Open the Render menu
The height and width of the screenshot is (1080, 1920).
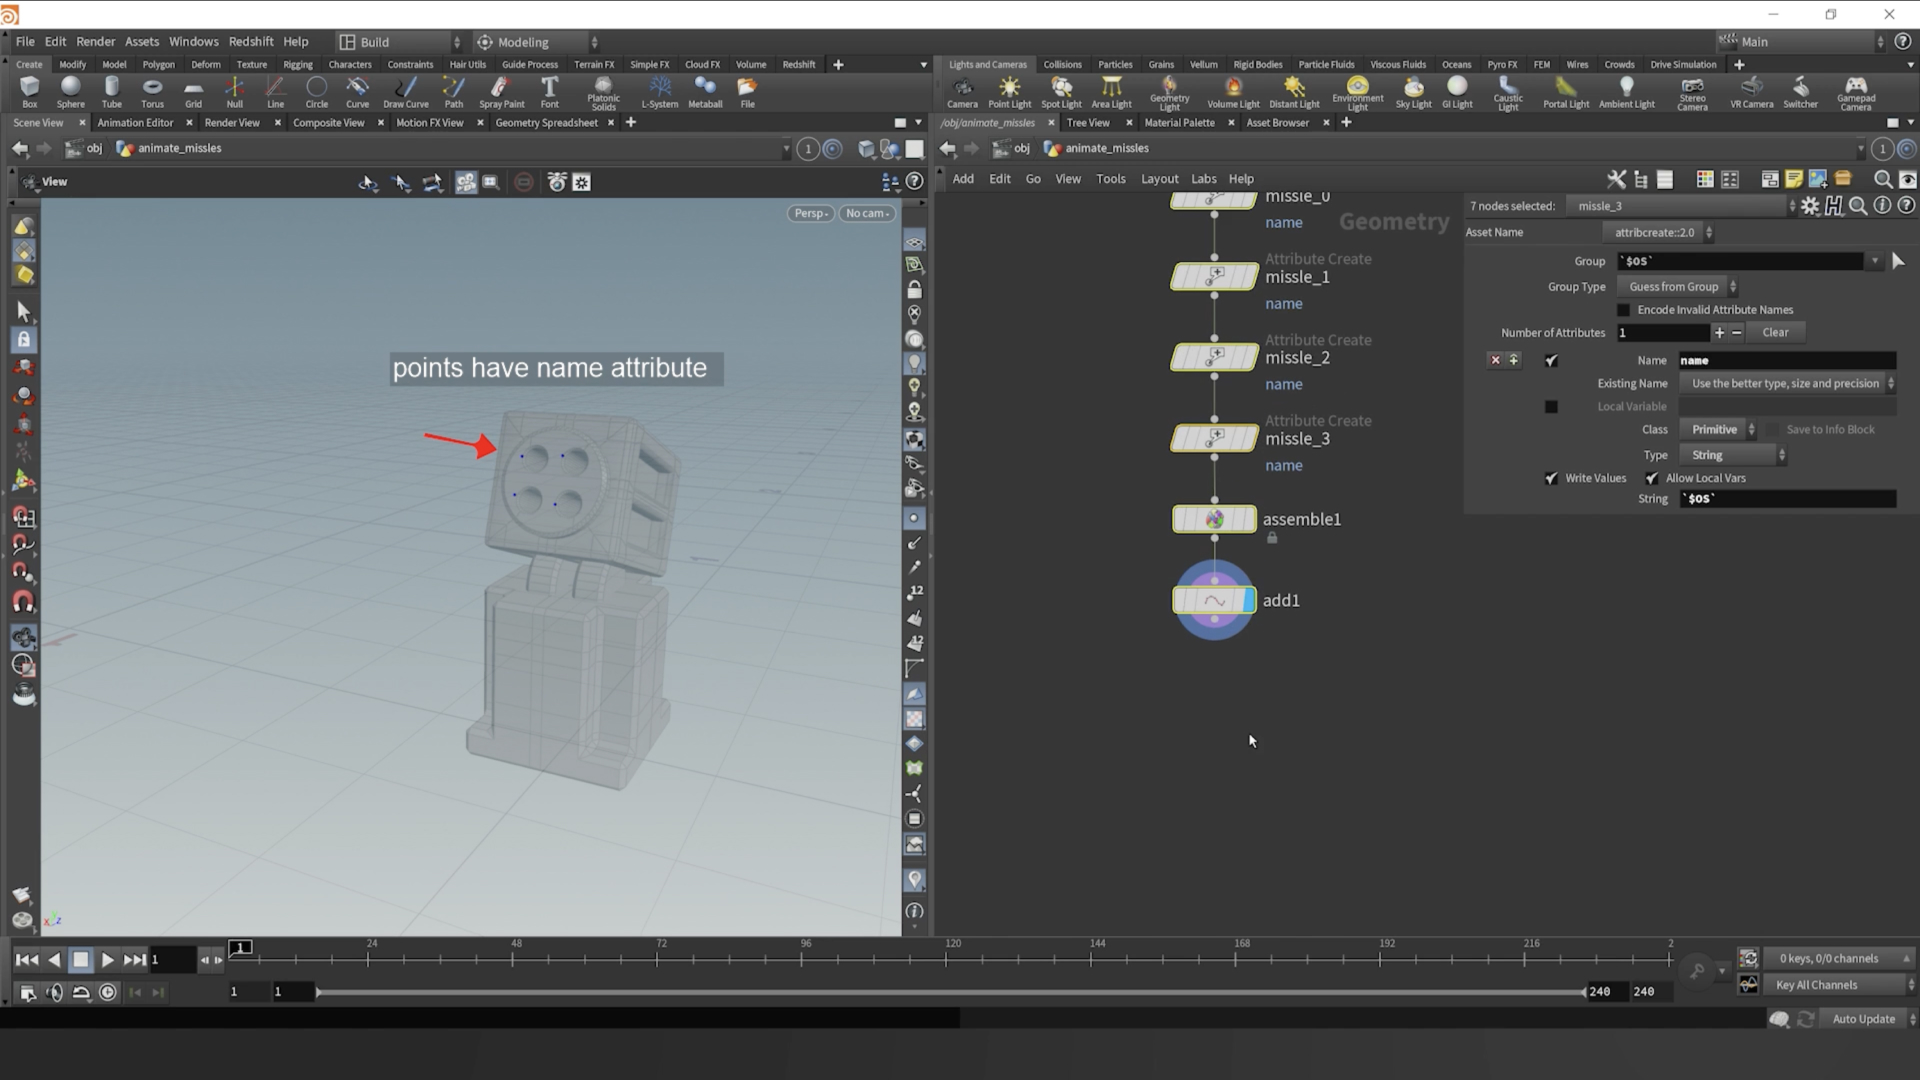pyautogui.click(x=96, y=42)
